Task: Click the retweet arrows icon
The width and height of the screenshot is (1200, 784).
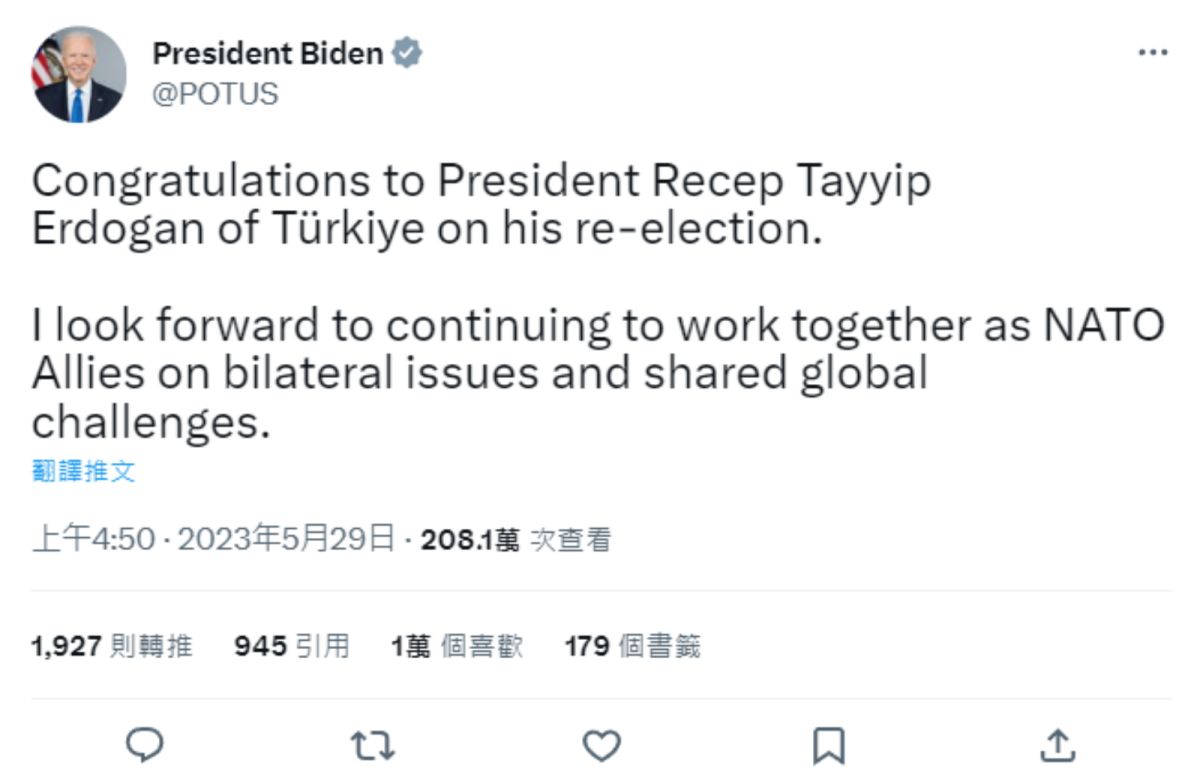Action: point(373,744)
